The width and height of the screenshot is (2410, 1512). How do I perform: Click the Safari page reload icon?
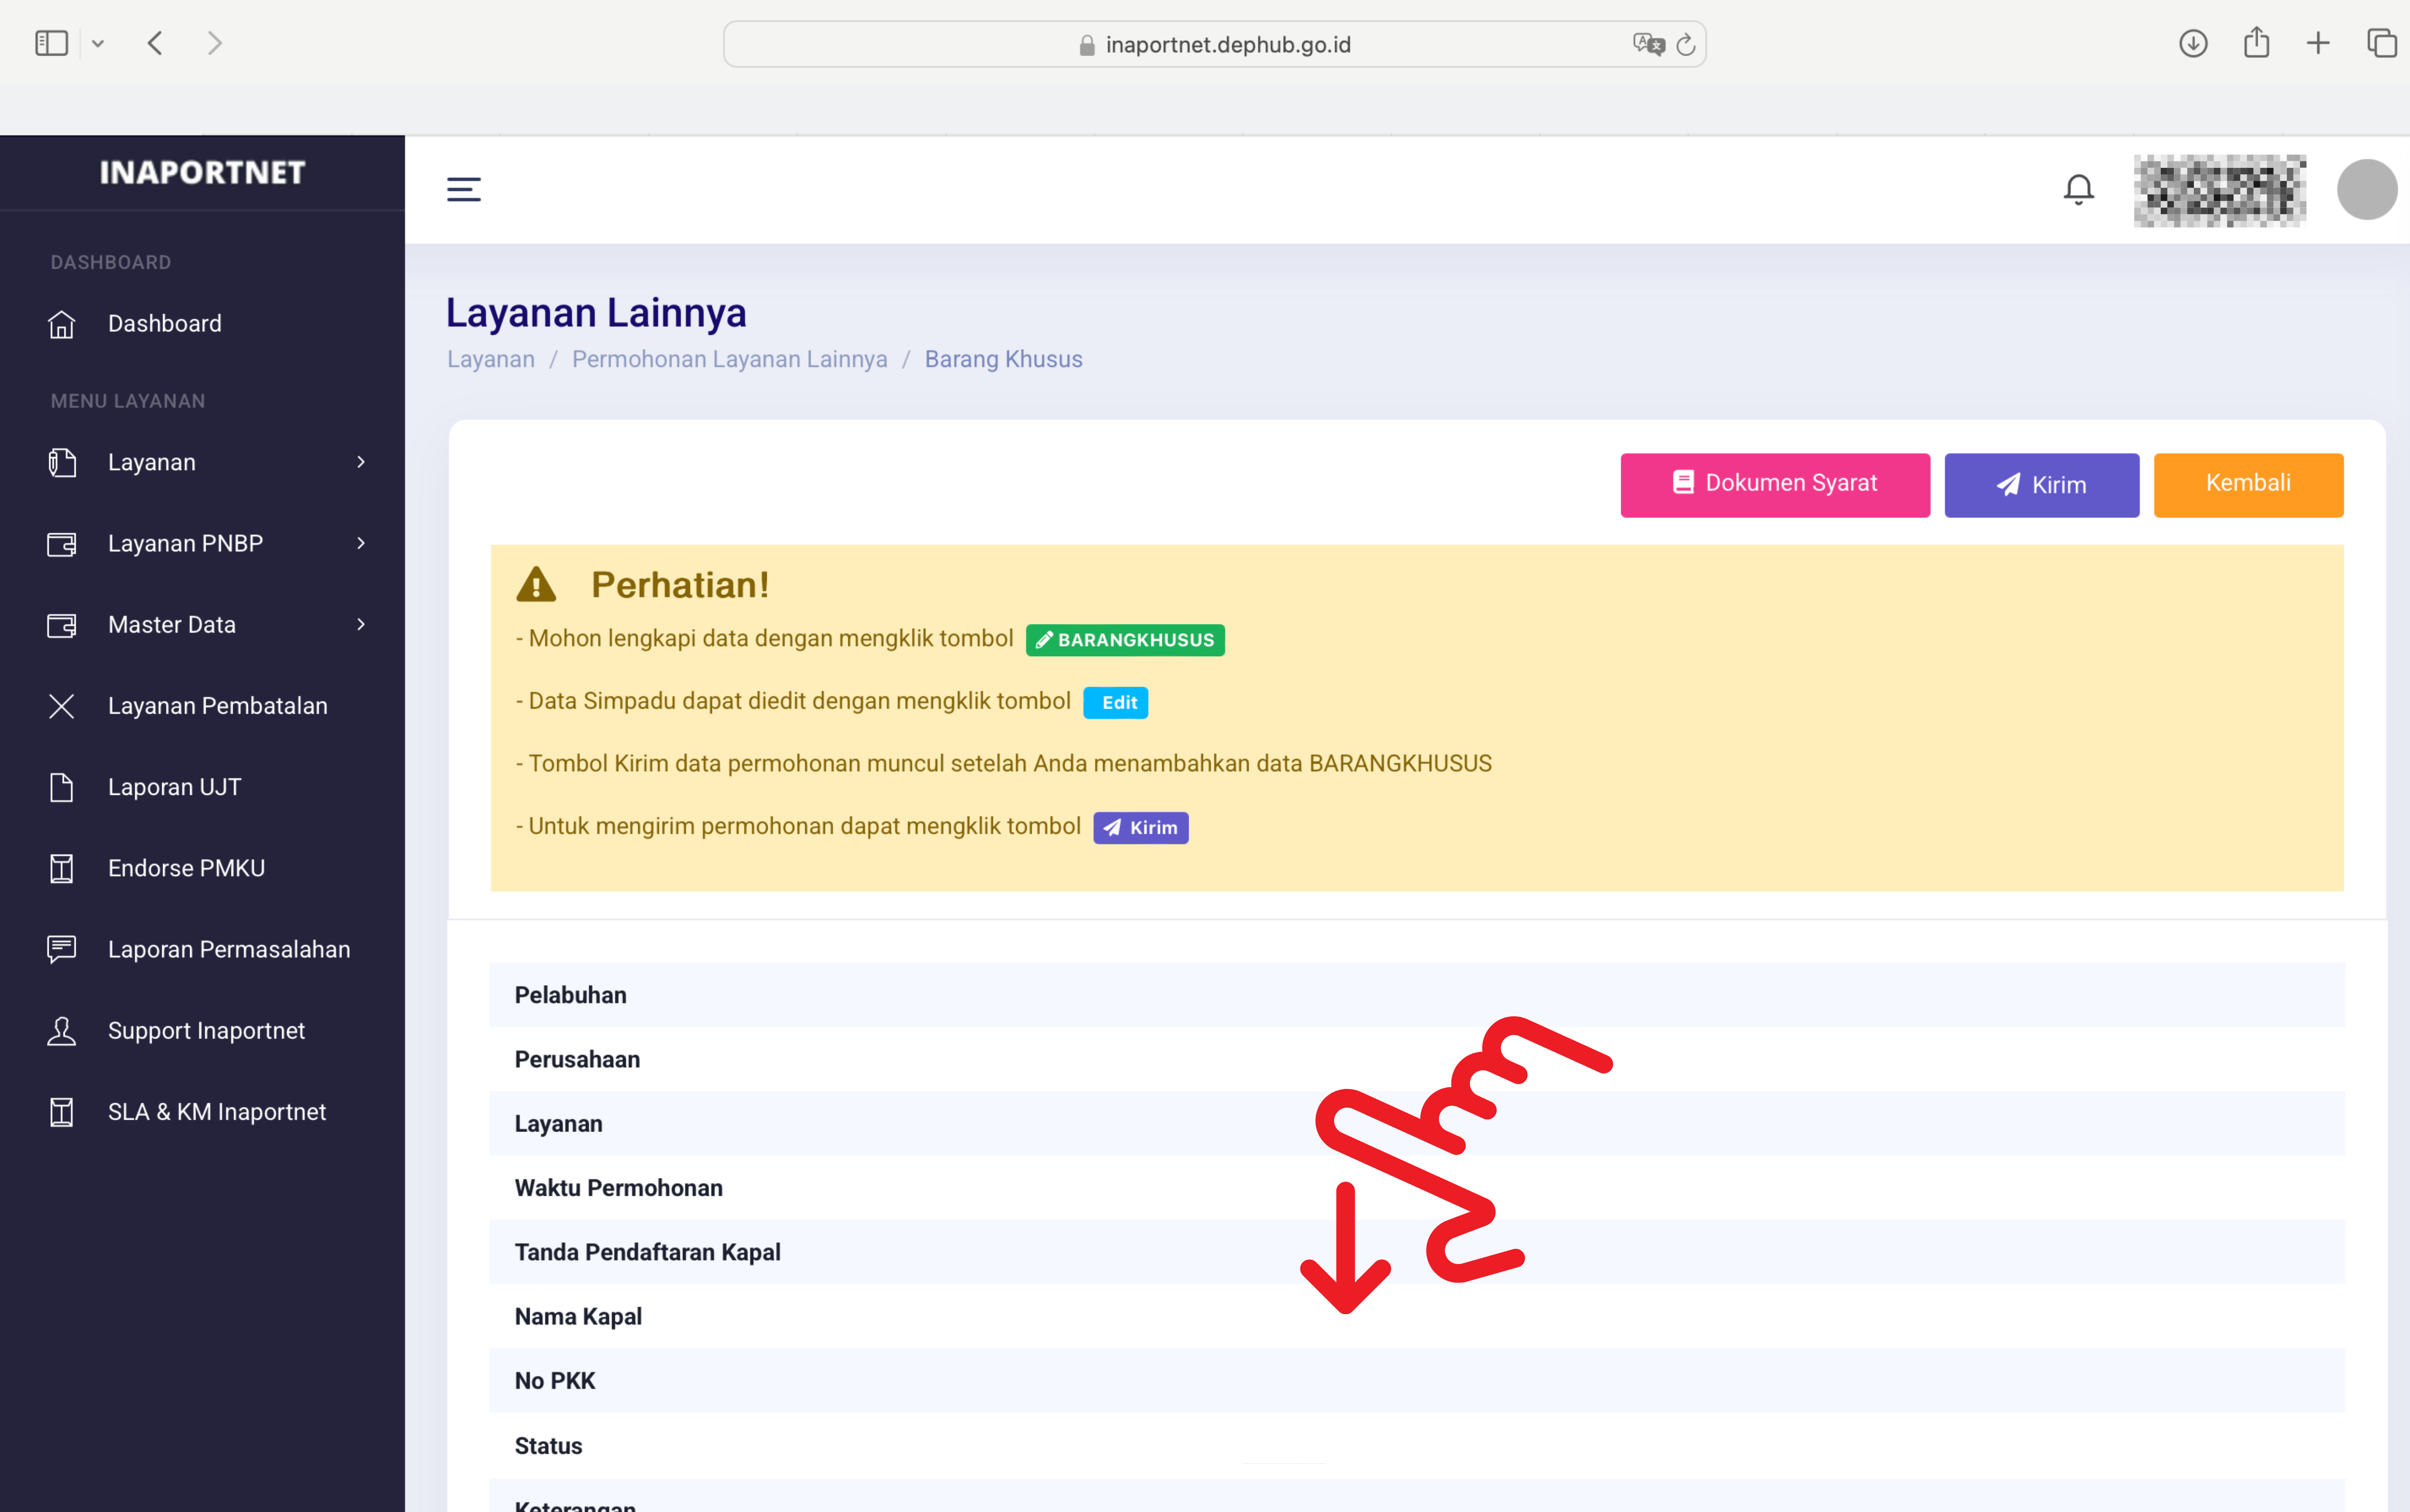point(1686,45)
